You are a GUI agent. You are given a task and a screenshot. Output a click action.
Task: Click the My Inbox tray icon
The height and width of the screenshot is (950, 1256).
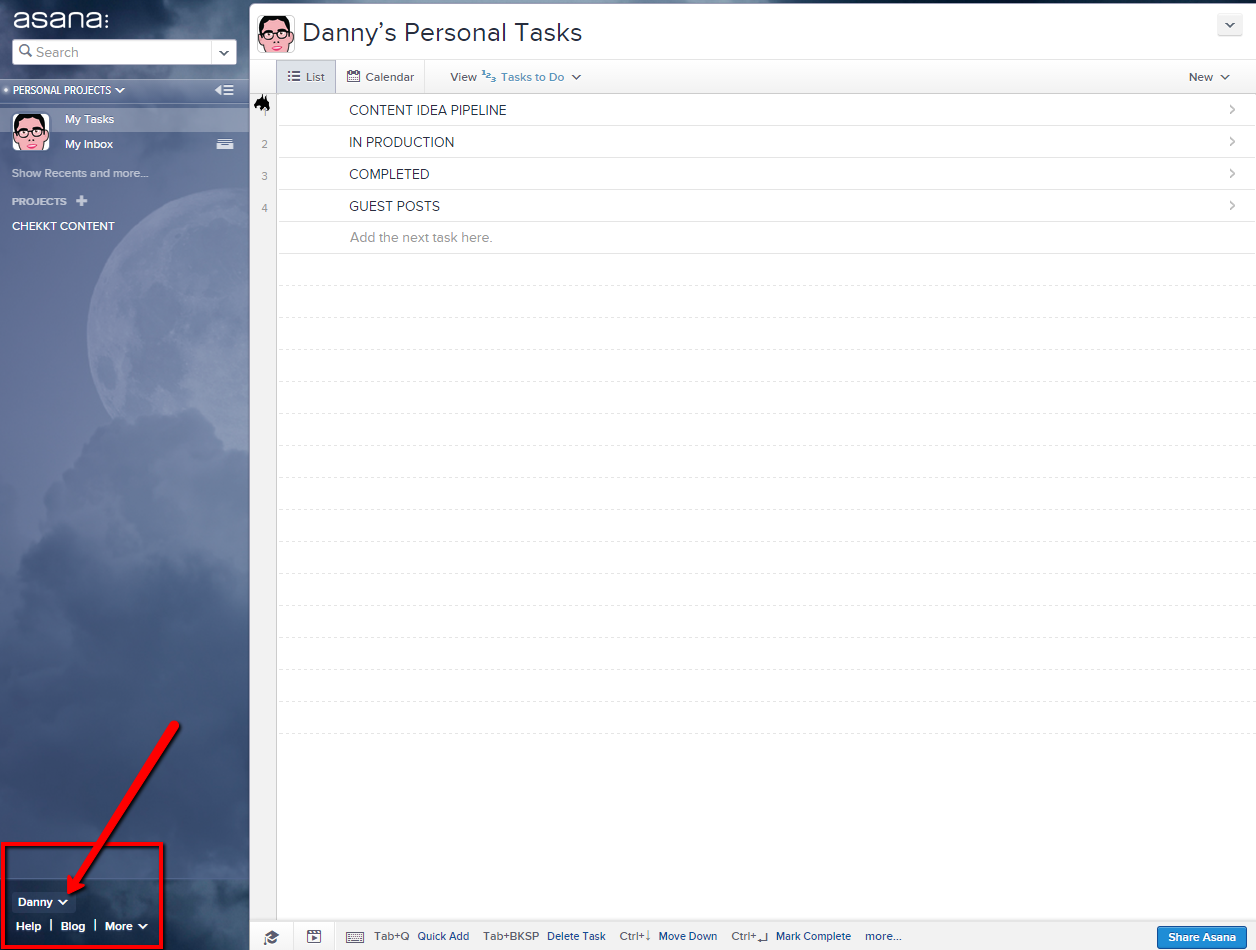(x=225, y=144)
